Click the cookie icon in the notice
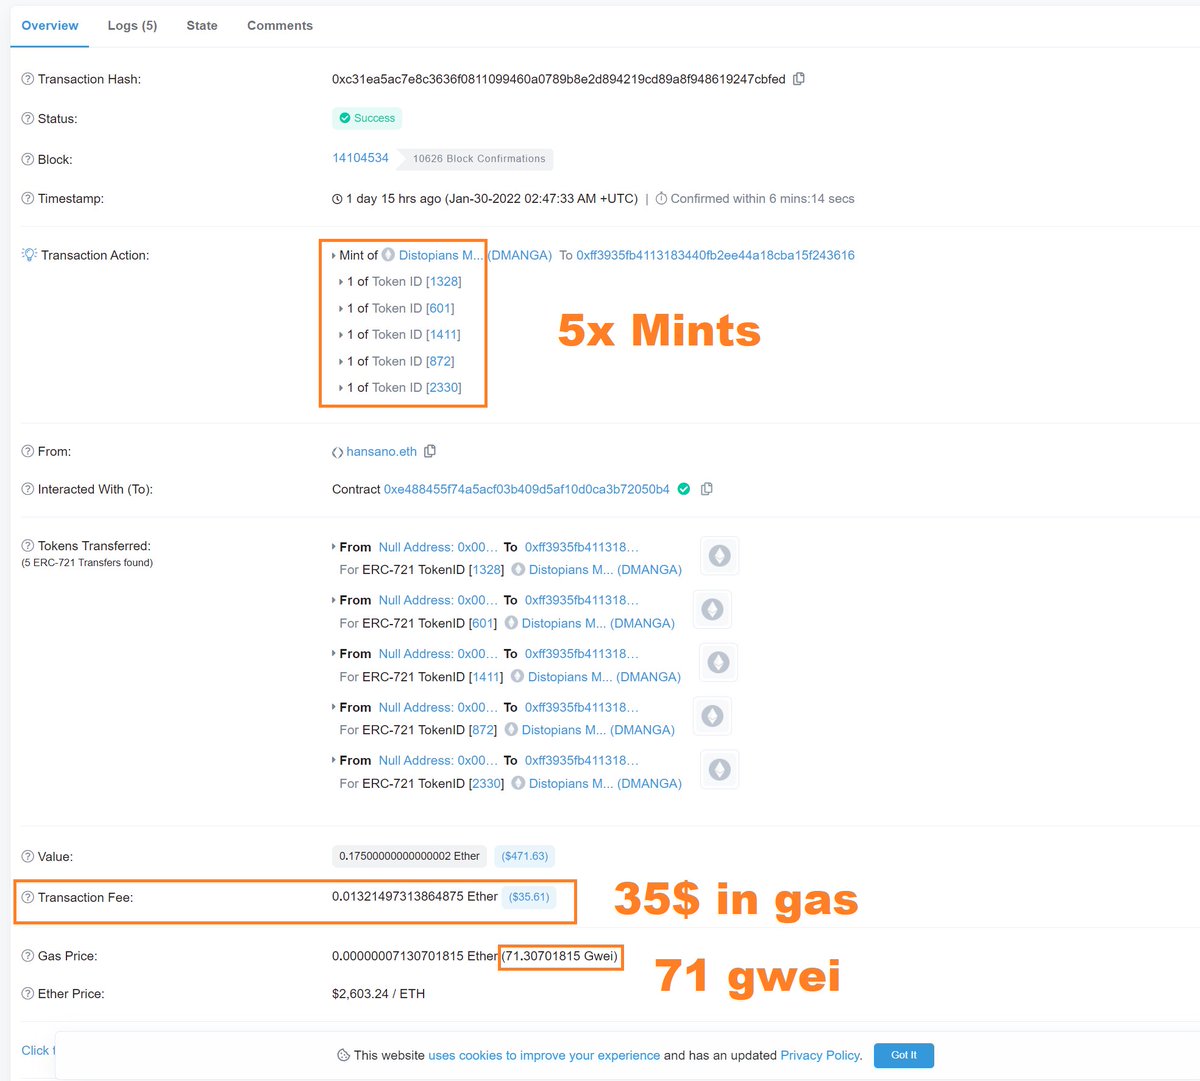The width and height of the screenshot is (1200, 1081). click(343, 1055)
